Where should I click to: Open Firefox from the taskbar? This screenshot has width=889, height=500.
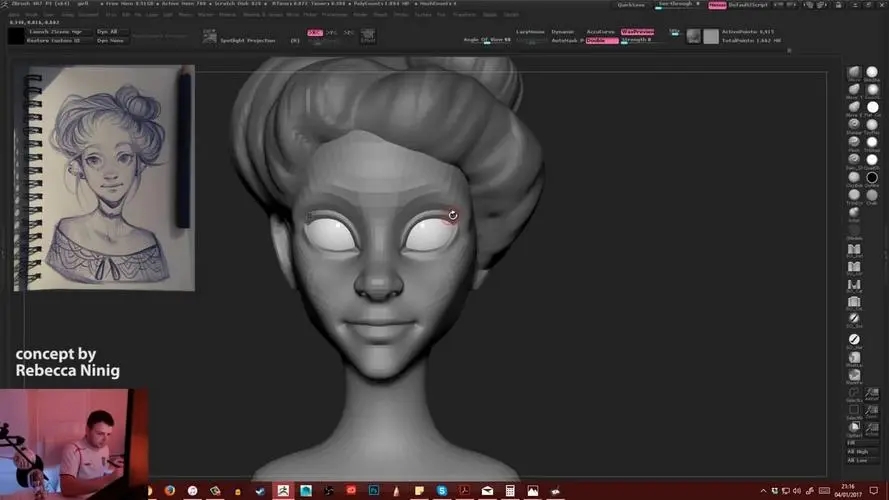point(170,490)
